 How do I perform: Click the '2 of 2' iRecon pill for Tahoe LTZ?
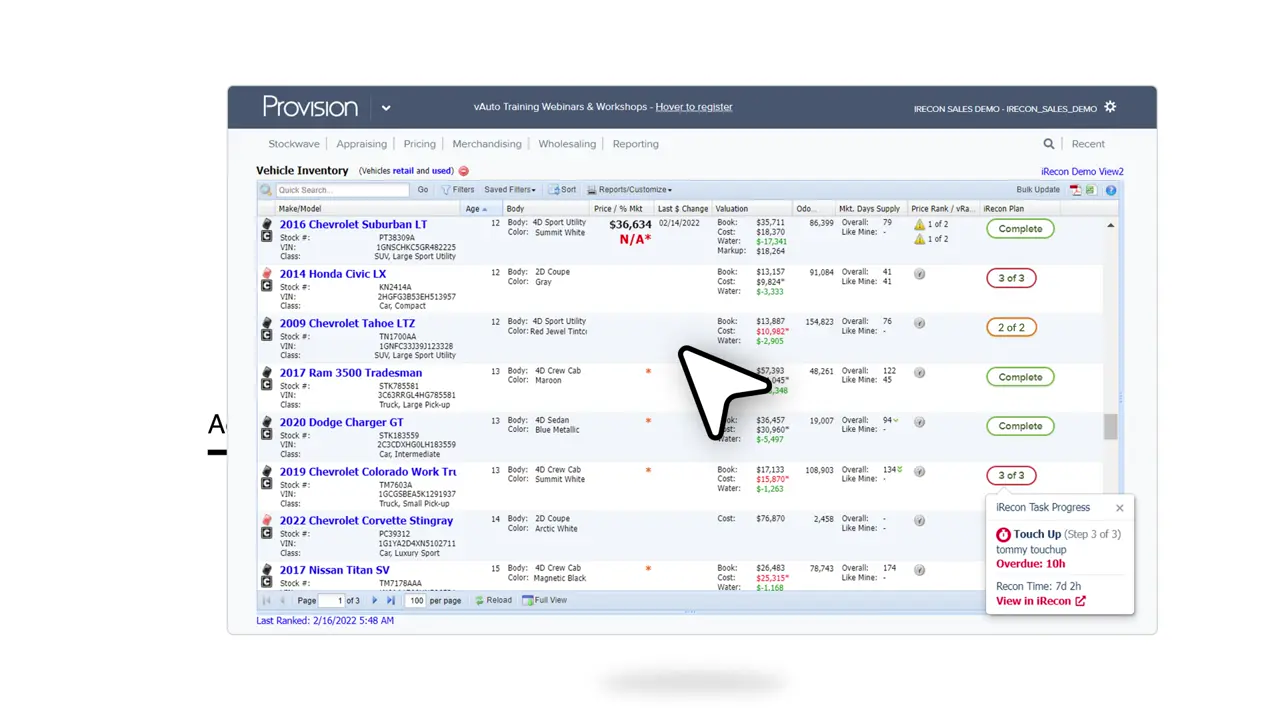click(1011, 327)
